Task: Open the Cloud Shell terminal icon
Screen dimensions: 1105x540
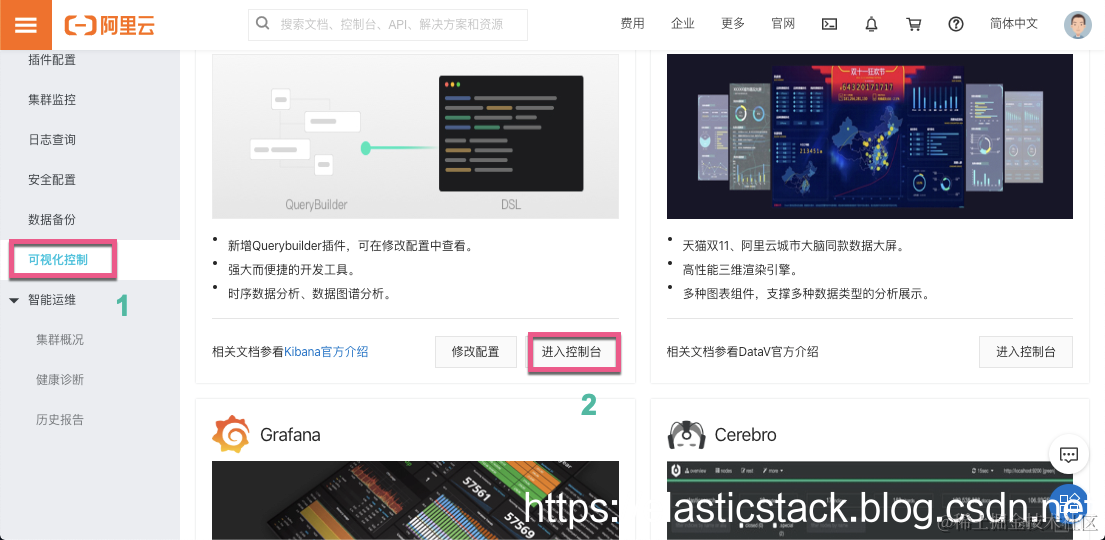Action: pos(829,24)
